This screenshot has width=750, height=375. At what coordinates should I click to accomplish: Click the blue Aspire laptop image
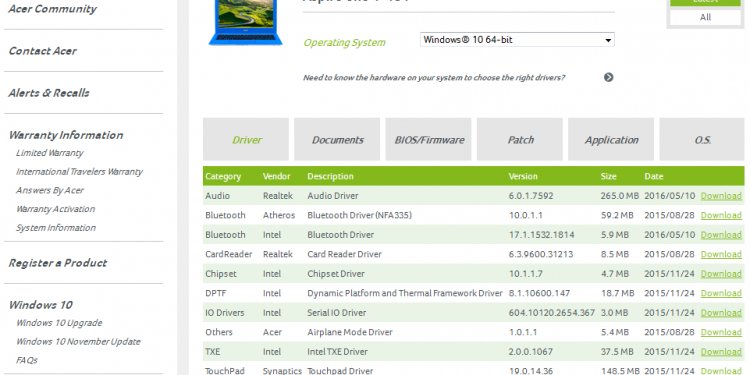point(245,22)
